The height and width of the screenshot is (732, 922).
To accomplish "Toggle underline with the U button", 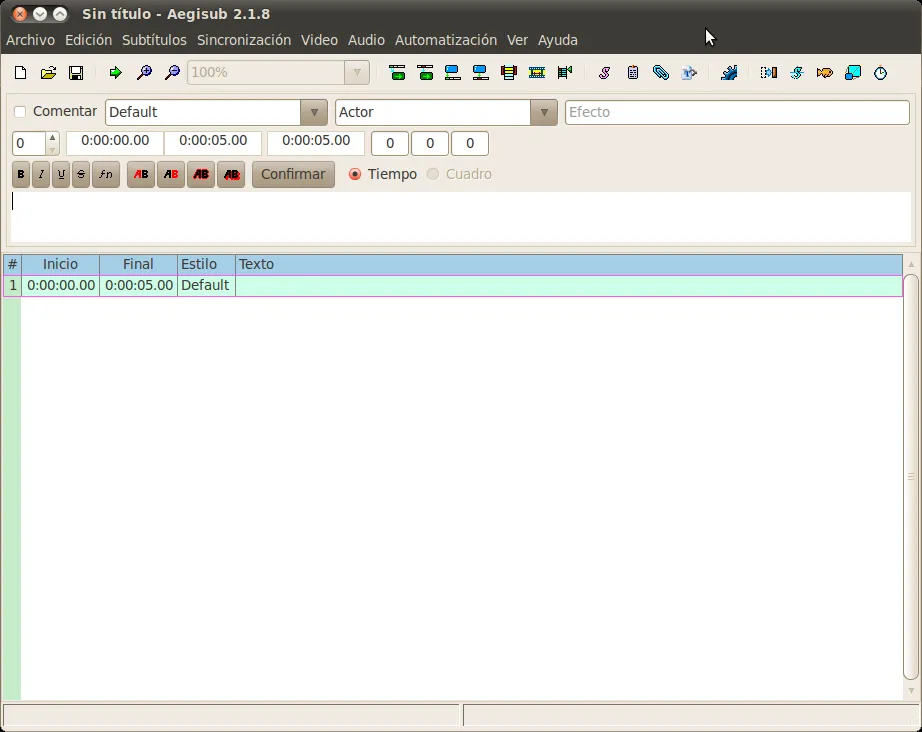I will pyautogui.click(x=61, y=175).
